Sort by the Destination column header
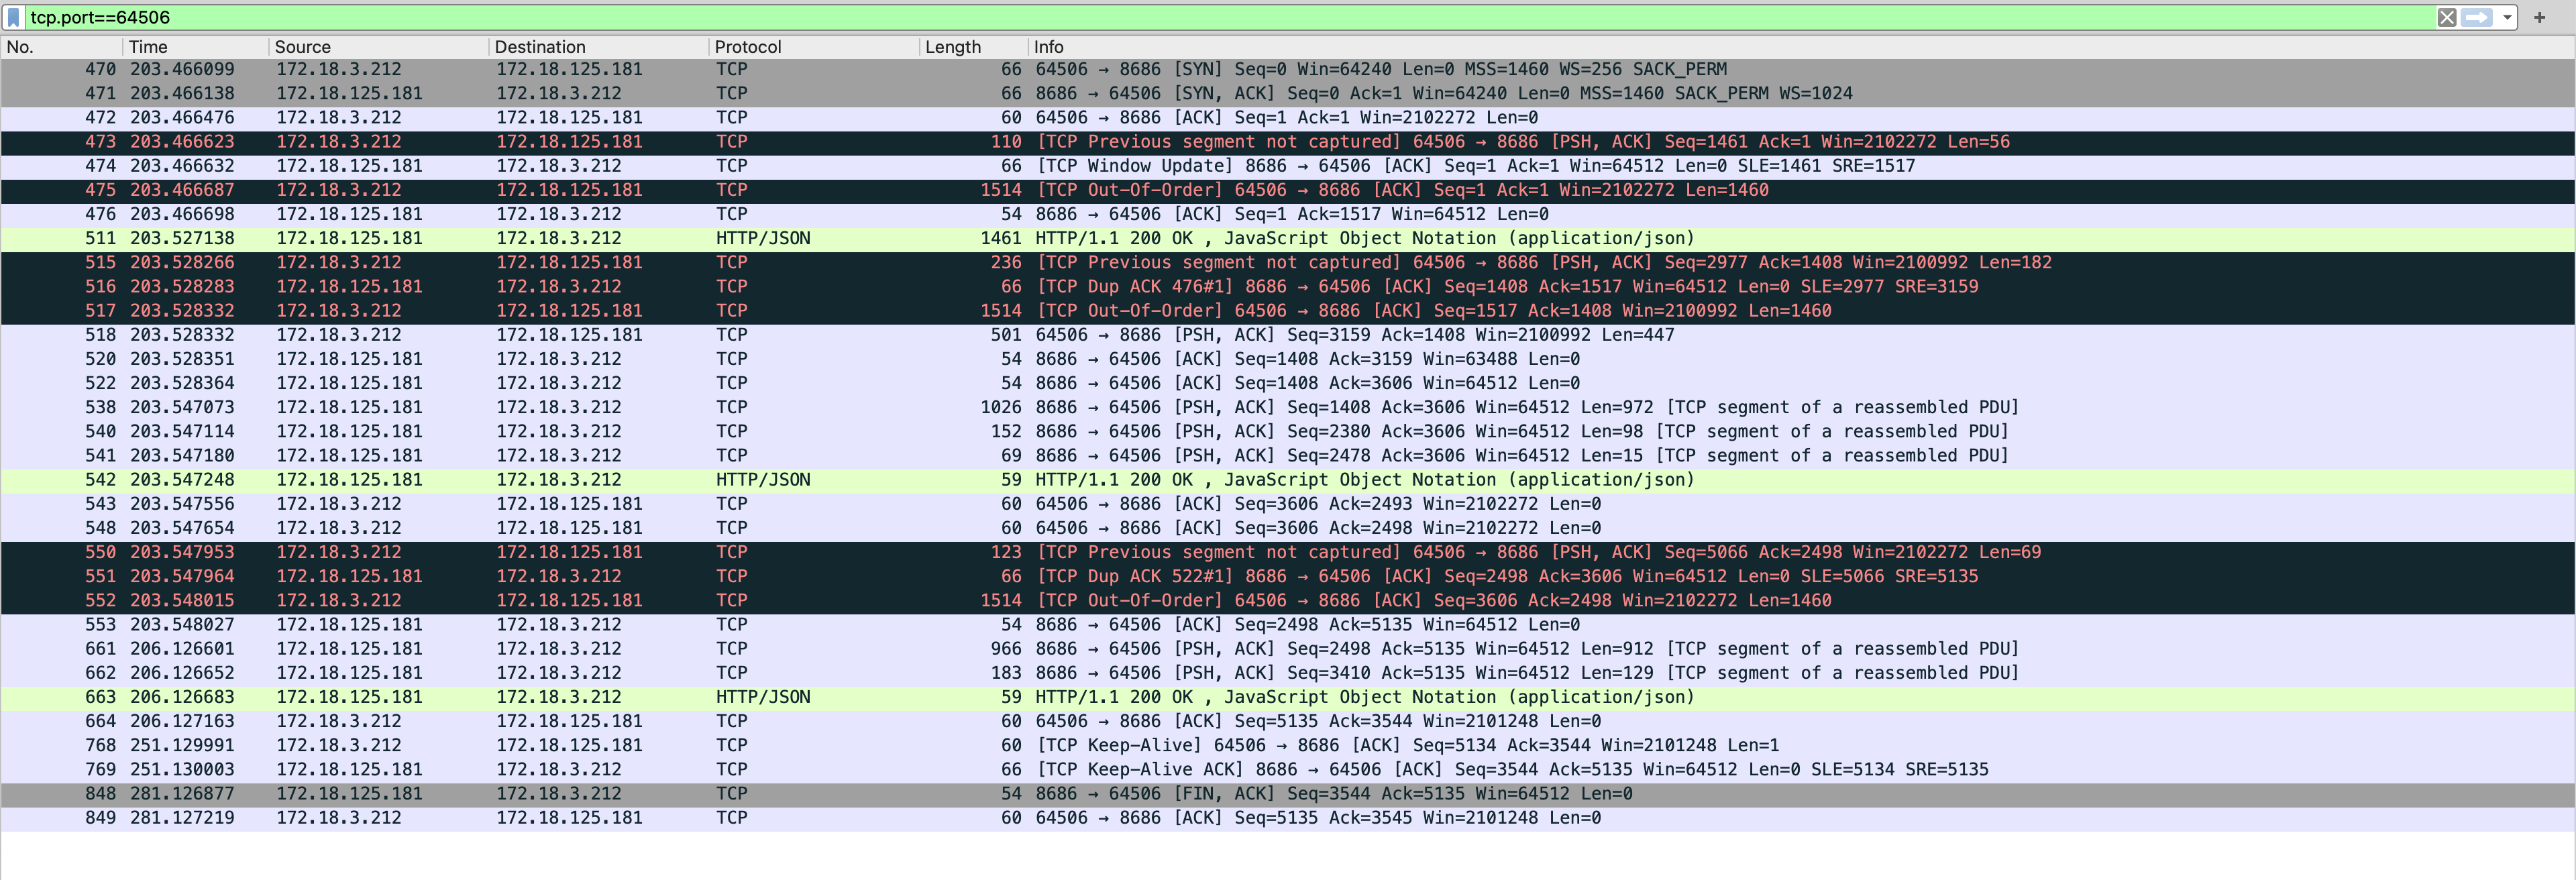 pos(598,47)
